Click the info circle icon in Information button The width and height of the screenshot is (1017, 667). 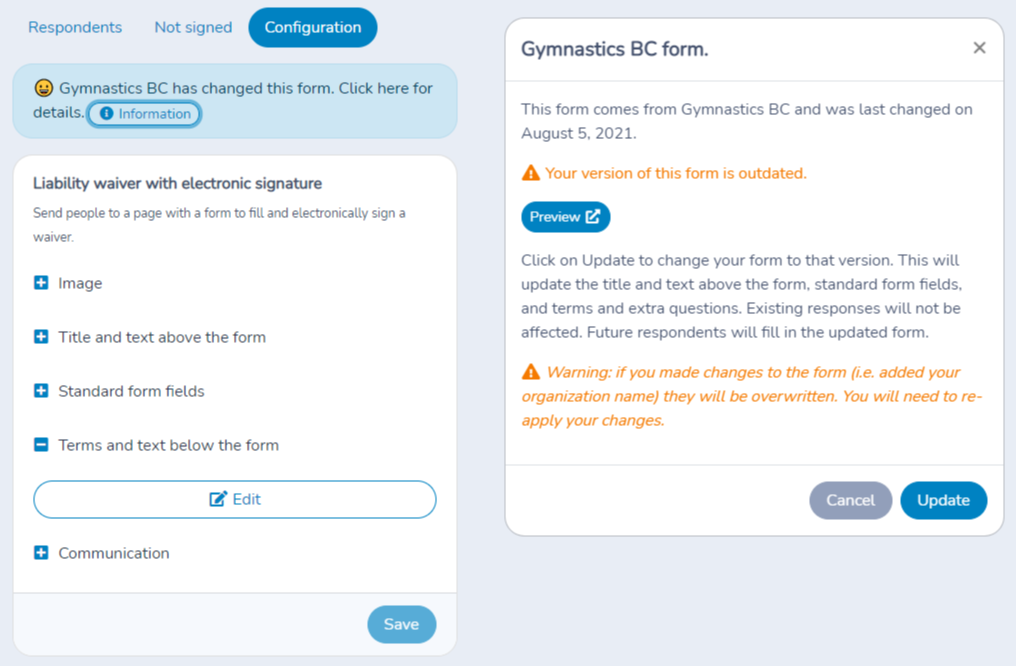pos(106,114)
